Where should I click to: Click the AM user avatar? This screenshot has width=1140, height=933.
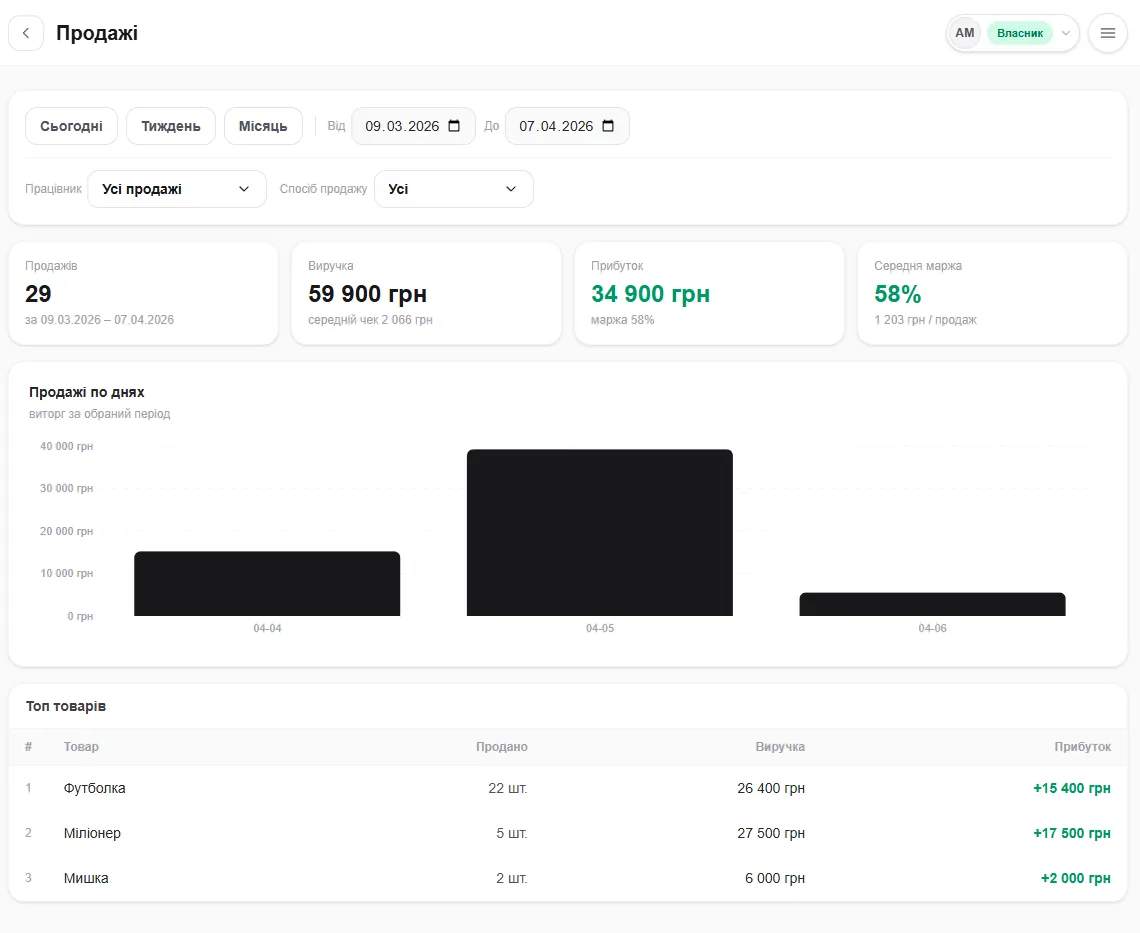(965, 33)
